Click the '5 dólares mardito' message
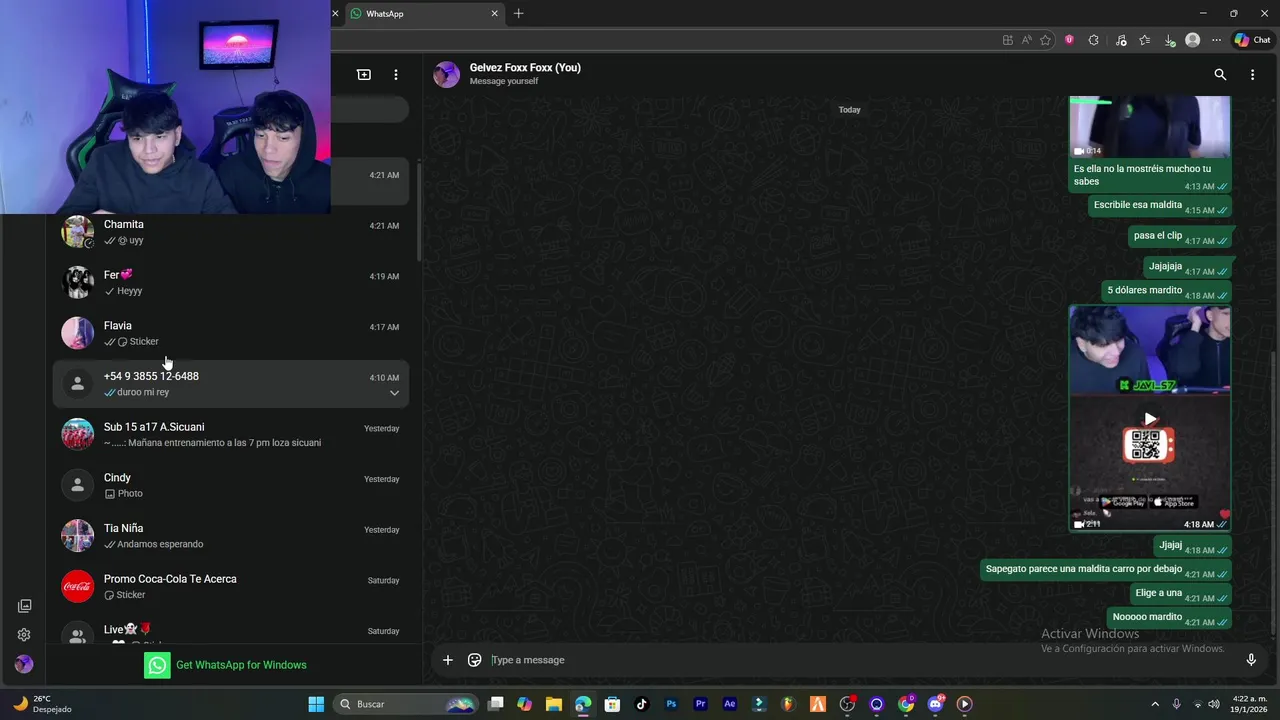Screen dimensions: 1280x720 (x=1167, y=291)
